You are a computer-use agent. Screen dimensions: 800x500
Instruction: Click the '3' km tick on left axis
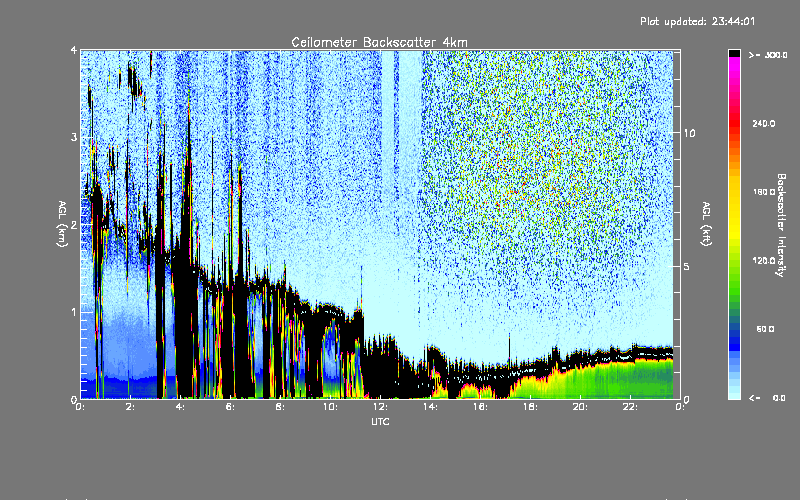pos(74,137)
